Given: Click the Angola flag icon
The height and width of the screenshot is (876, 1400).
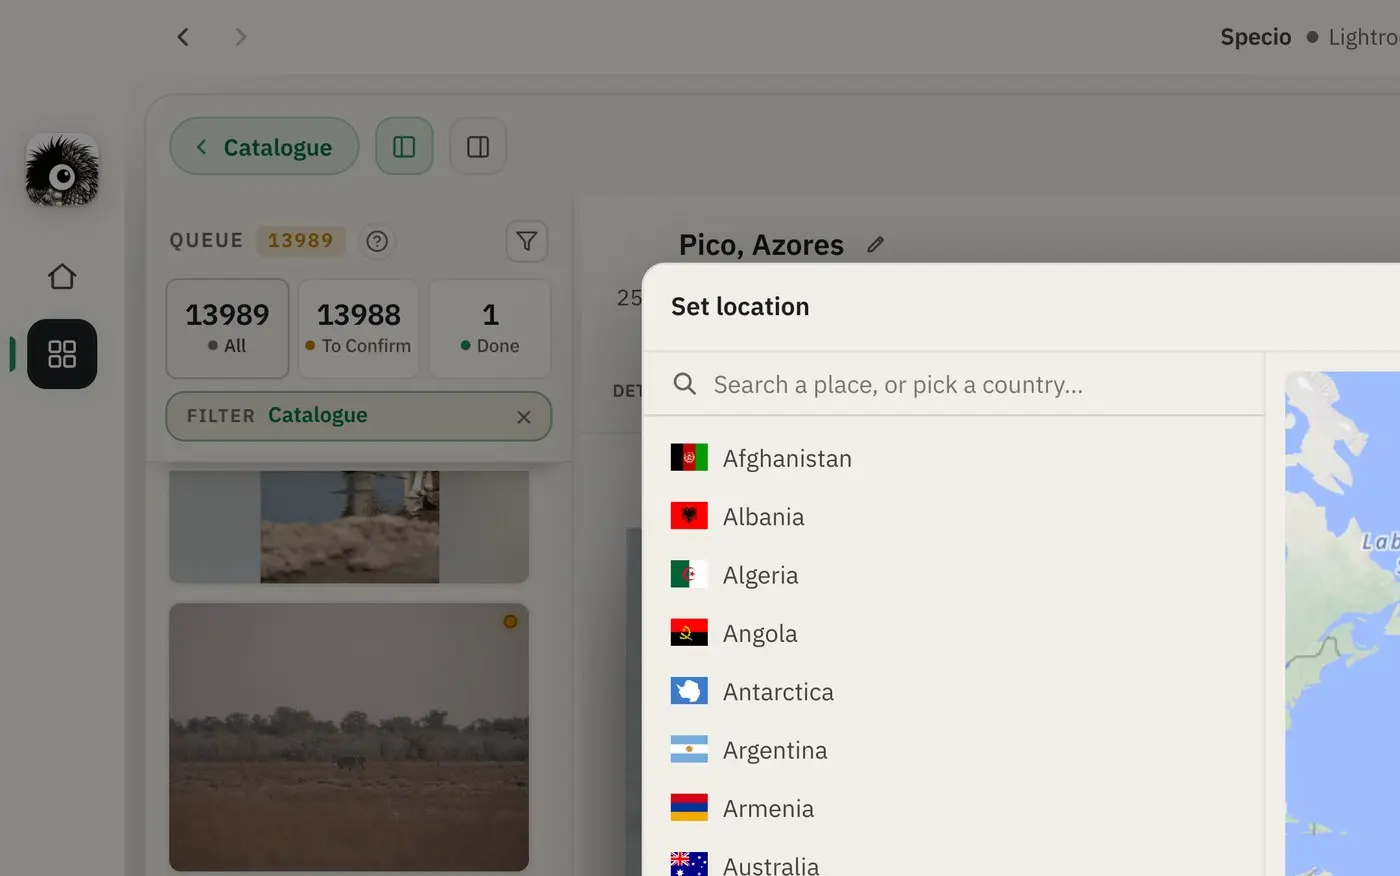Looking at the screenshot, I should (689, 632).
